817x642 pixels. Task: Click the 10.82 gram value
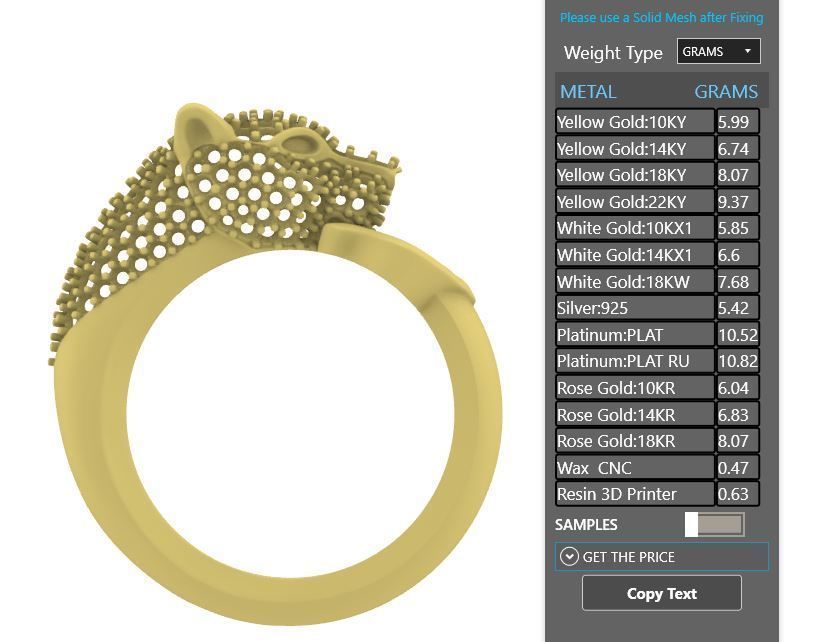738,361
